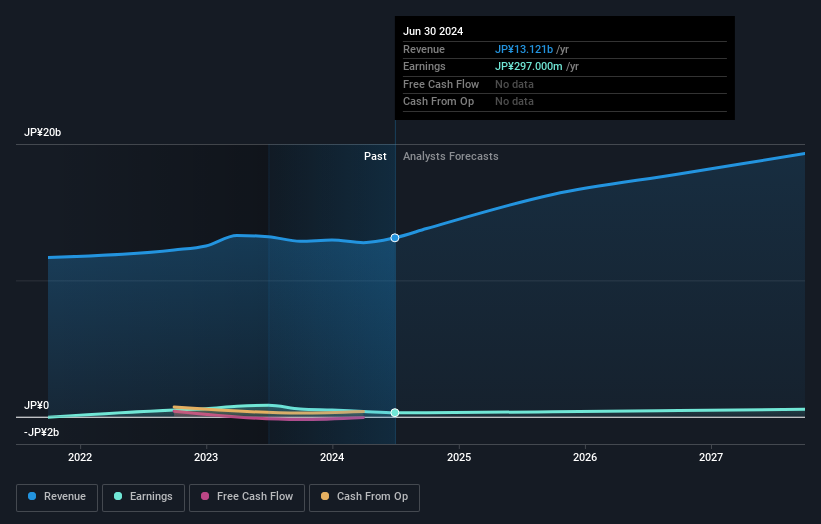Click the JP¥20b y-axis label
The height and width of the screenshot is (524, 821).
[42, 132]
